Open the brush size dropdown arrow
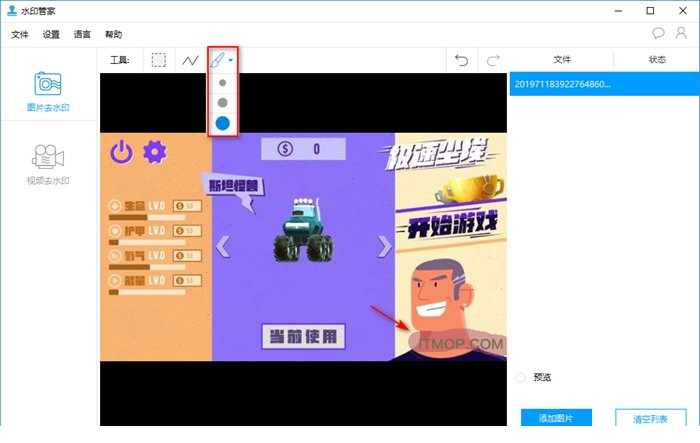This screenshot has width=700, height=443. pos(231,60)
